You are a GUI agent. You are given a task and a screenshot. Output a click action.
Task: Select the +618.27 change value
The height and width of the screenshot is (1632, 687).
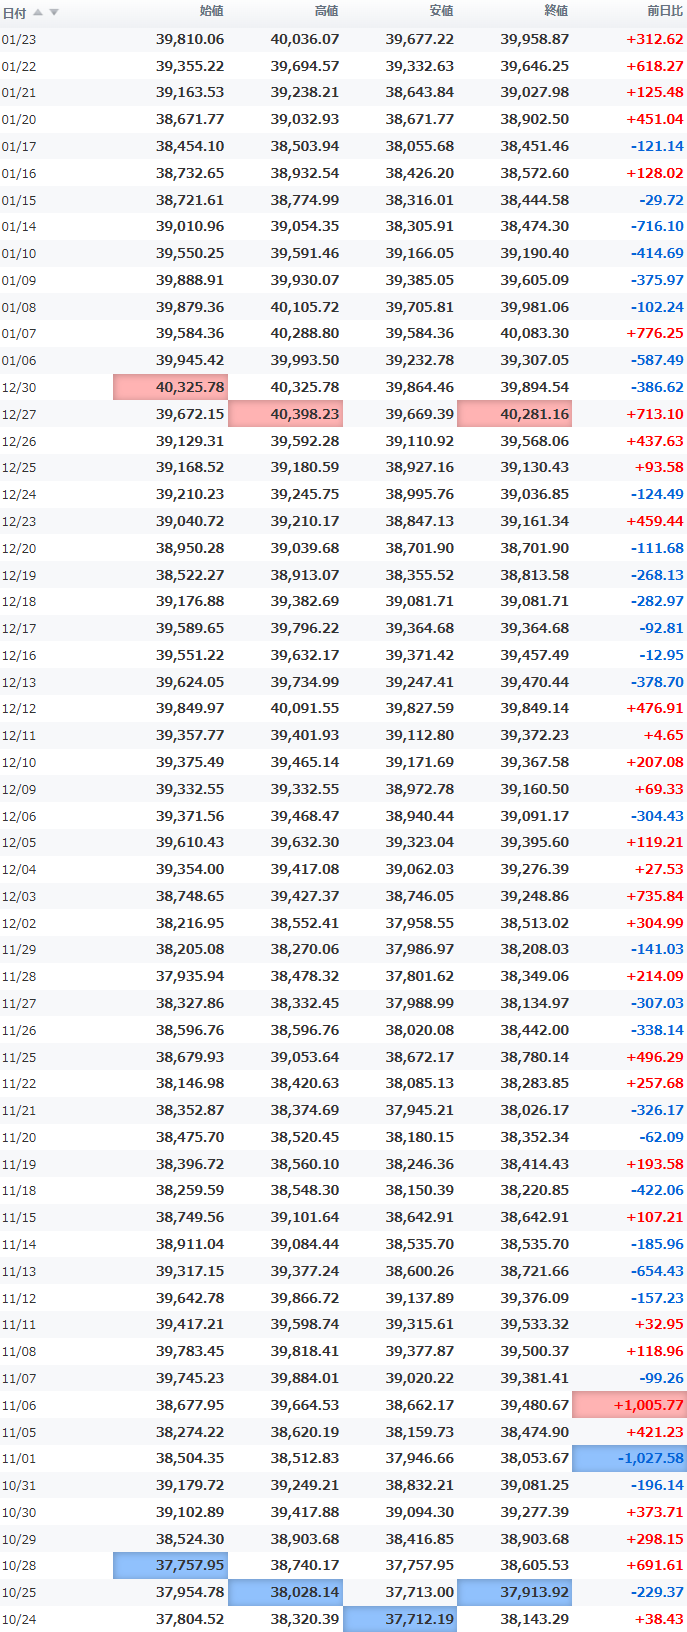click(x=655, y=66)
